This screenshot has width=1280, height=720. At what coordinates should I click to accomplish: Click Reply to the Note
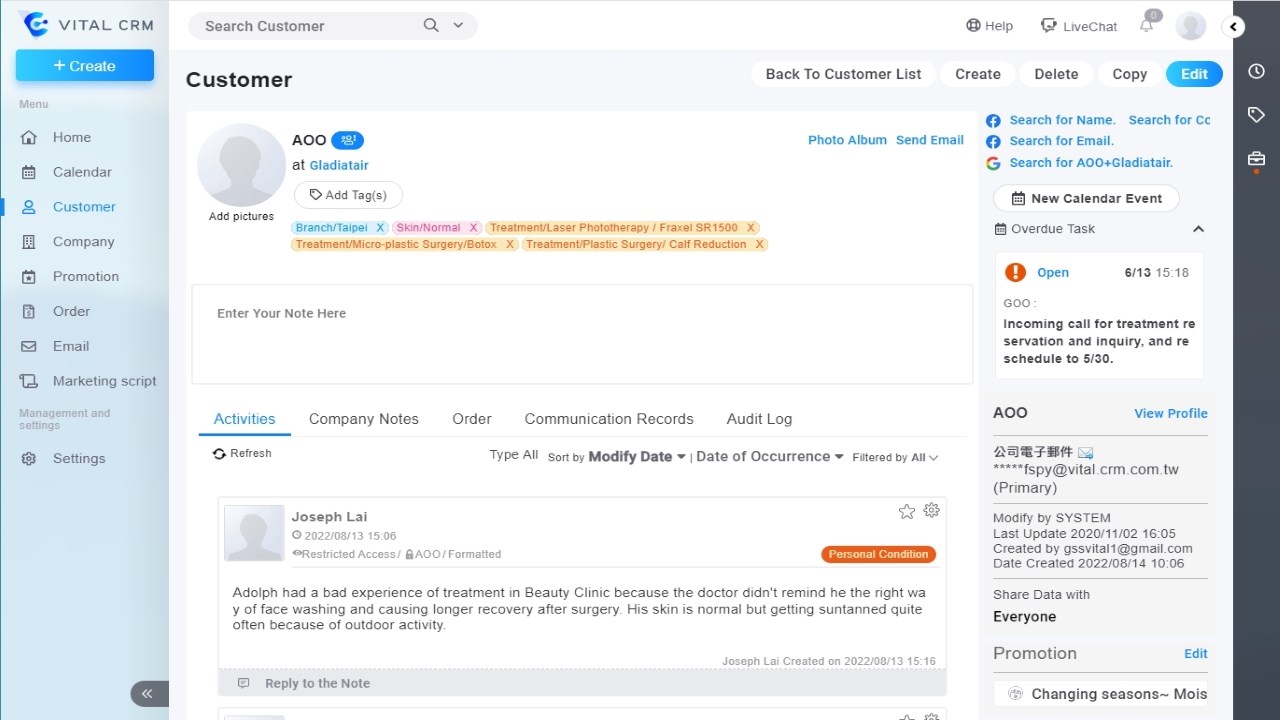317,684
